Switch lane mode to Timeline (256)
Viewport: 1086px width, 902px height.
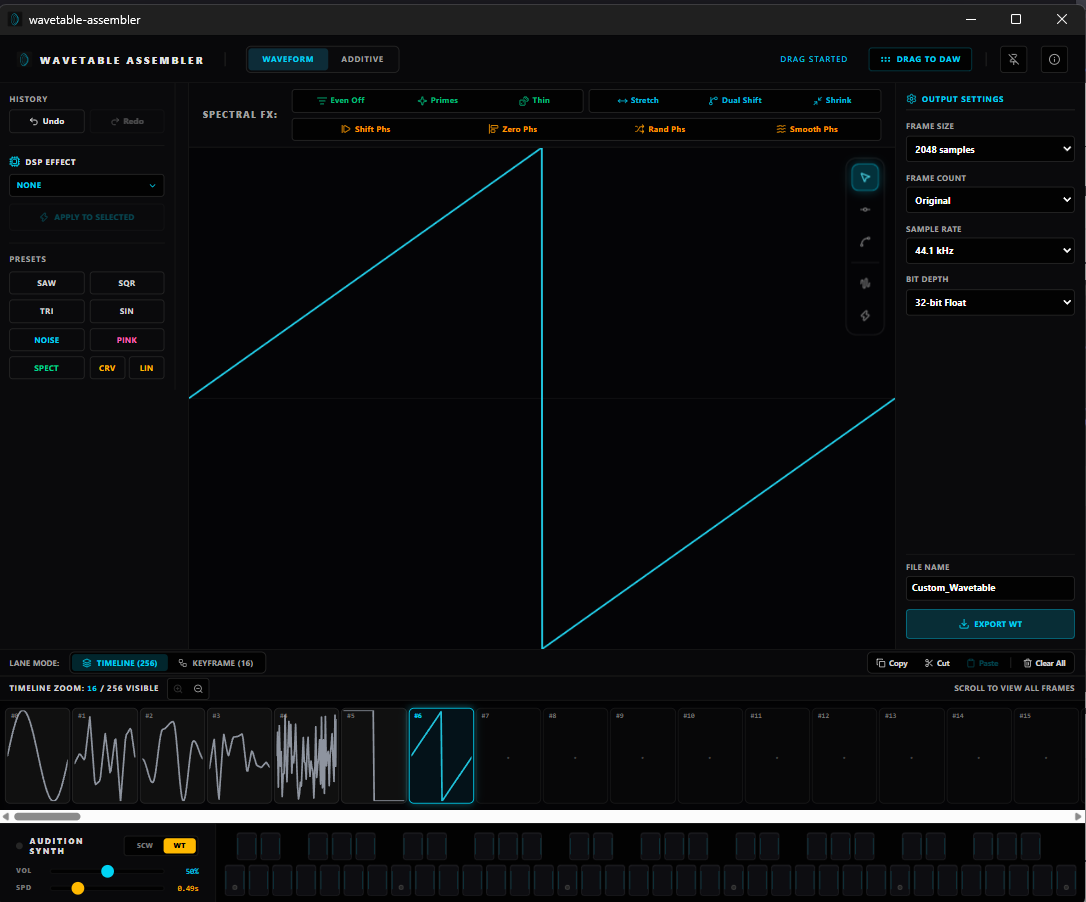click(x=120, y=664)
